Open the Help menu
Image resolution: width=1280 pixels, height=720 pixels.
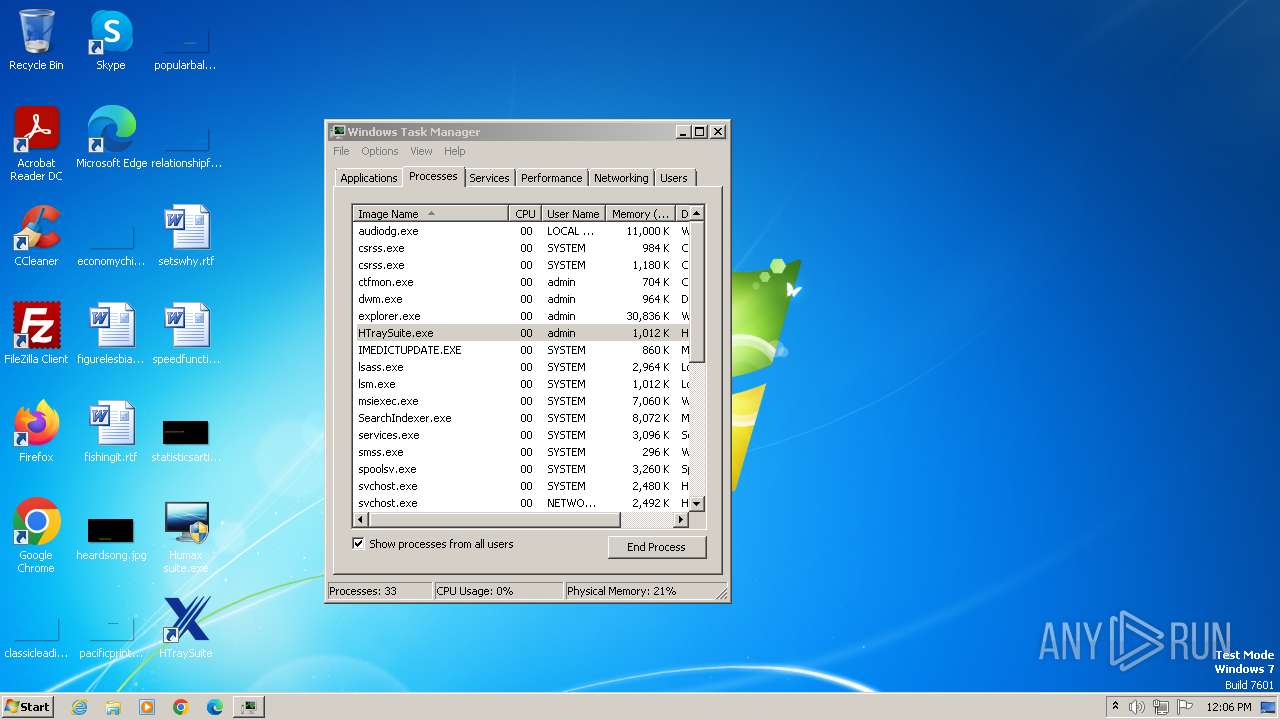454,151
